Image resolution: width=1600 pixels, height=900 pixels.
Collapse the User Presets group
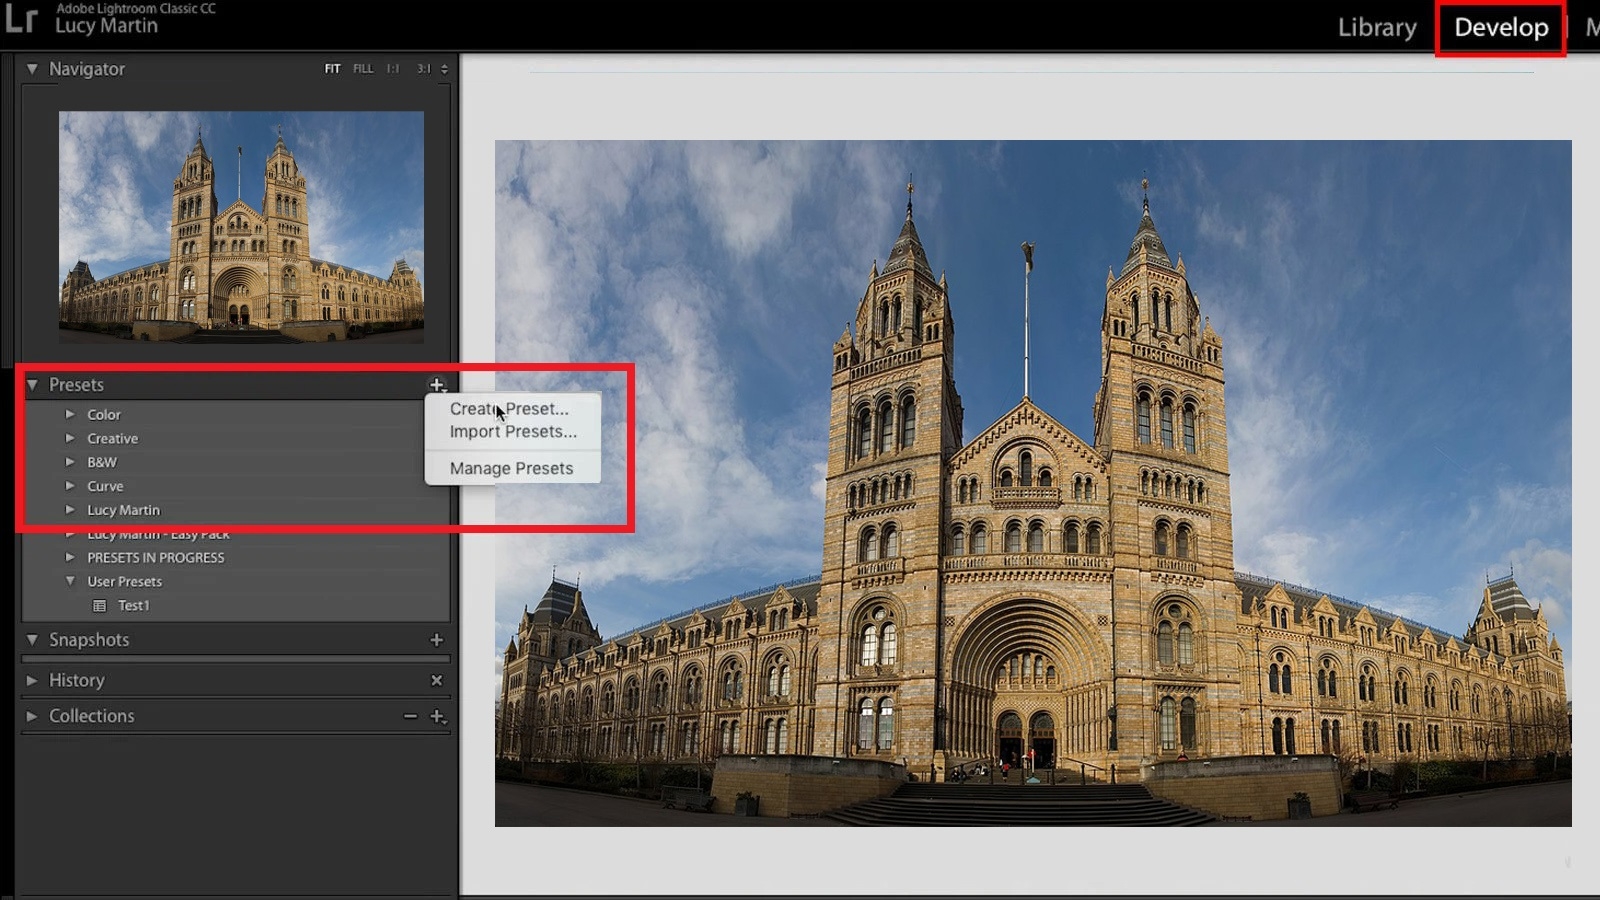(x=70, y=581)
